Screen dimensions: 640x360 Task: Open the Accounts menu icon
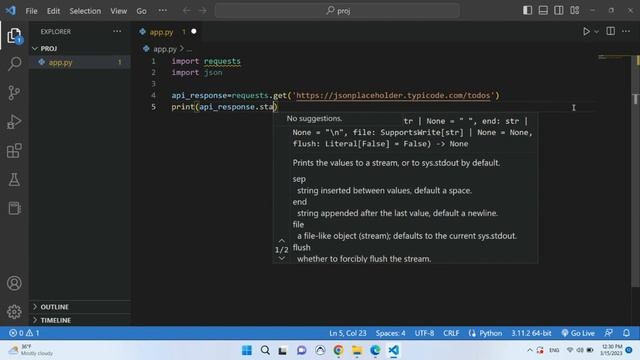click(14, 283)
